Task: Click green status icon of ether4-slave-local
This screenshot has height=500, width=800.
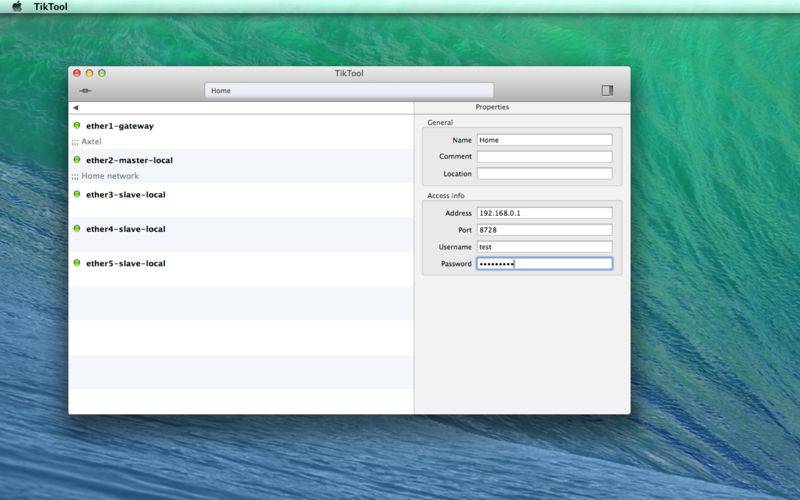Action: coord(77,229)
